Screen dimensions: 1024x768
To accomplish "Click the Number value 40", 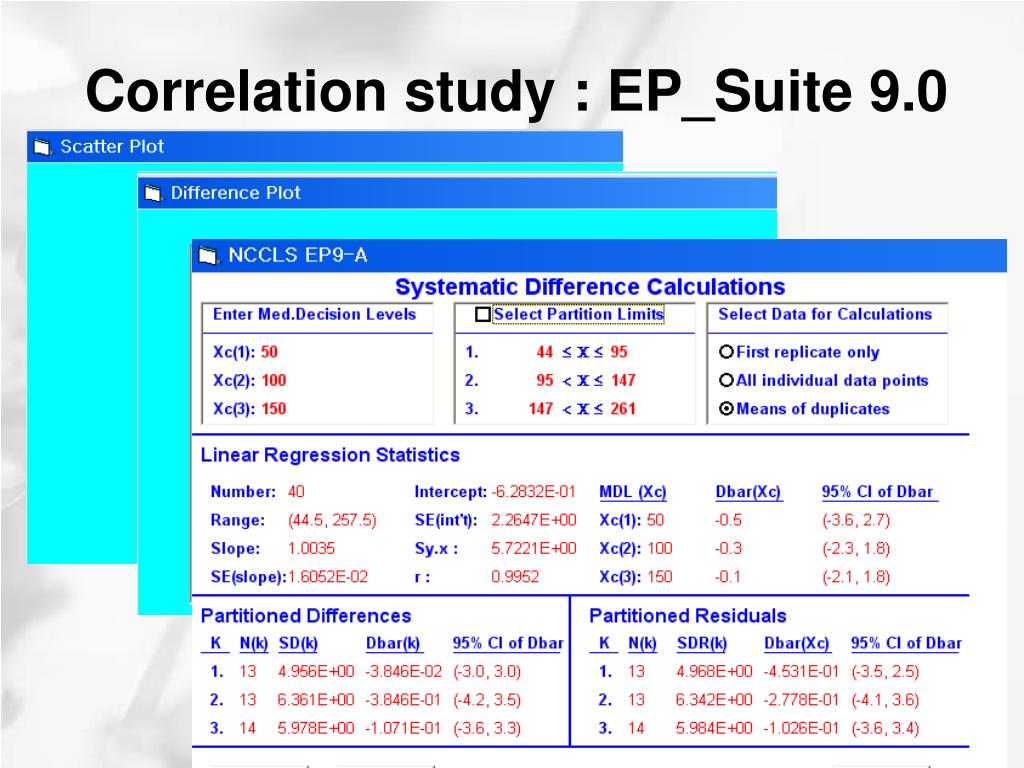I will (296, 492).
